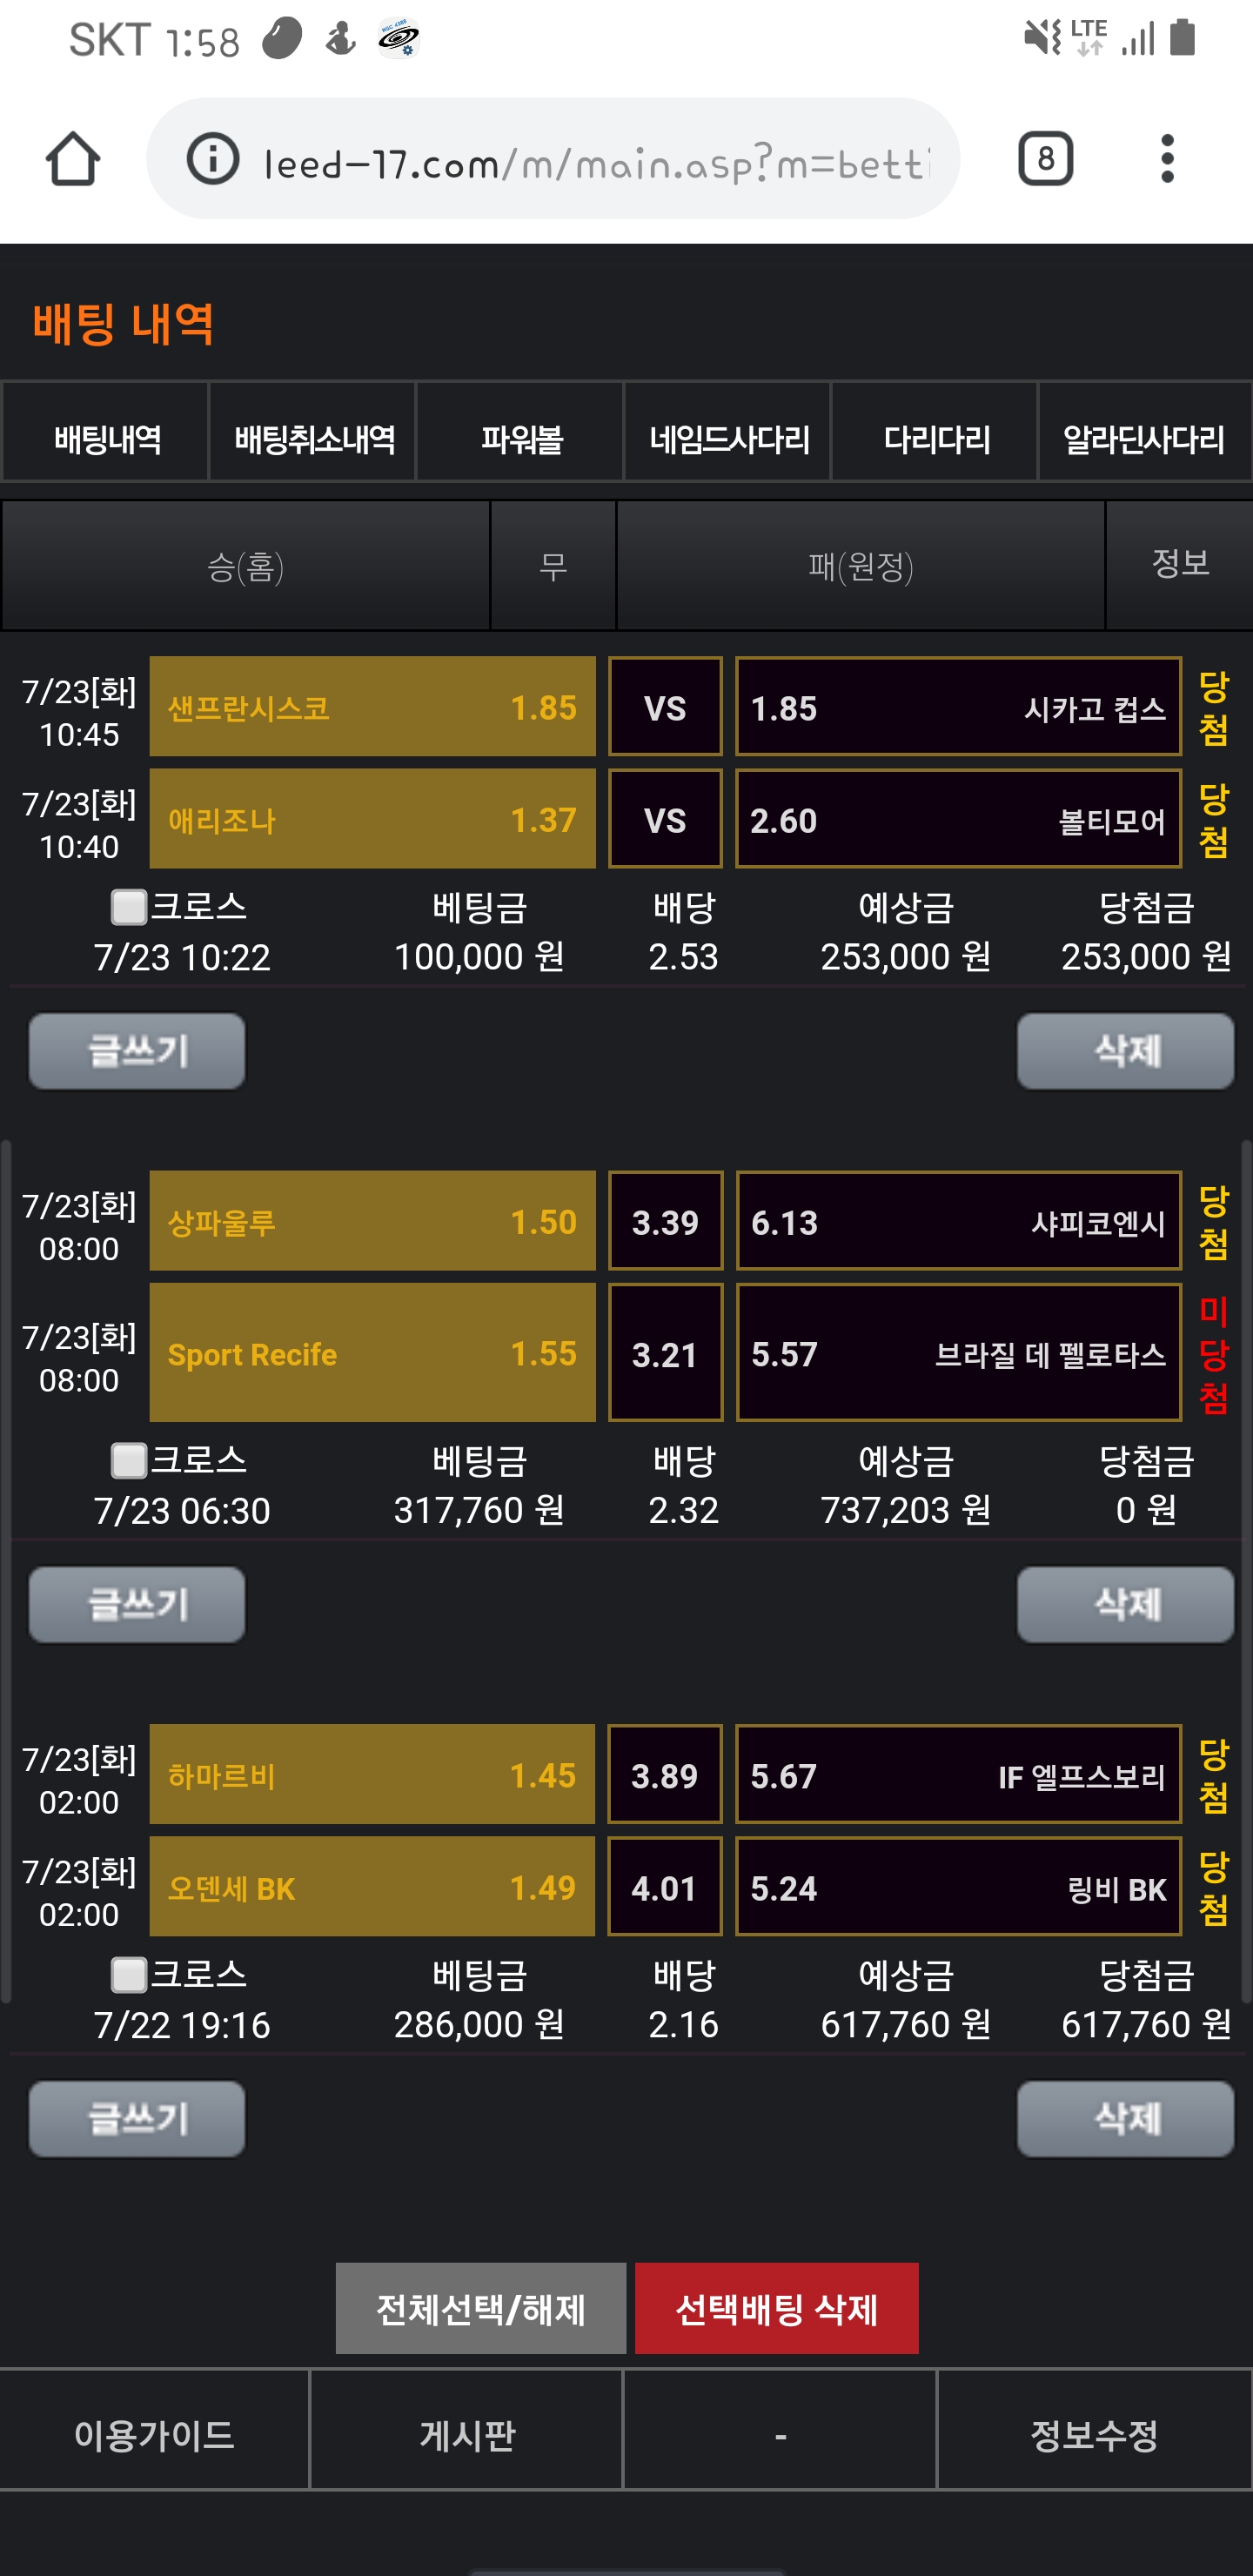This screenshot has width=1253, height=2576.
Task: Open the browser three-dot menu
Action: (1166, 159)
